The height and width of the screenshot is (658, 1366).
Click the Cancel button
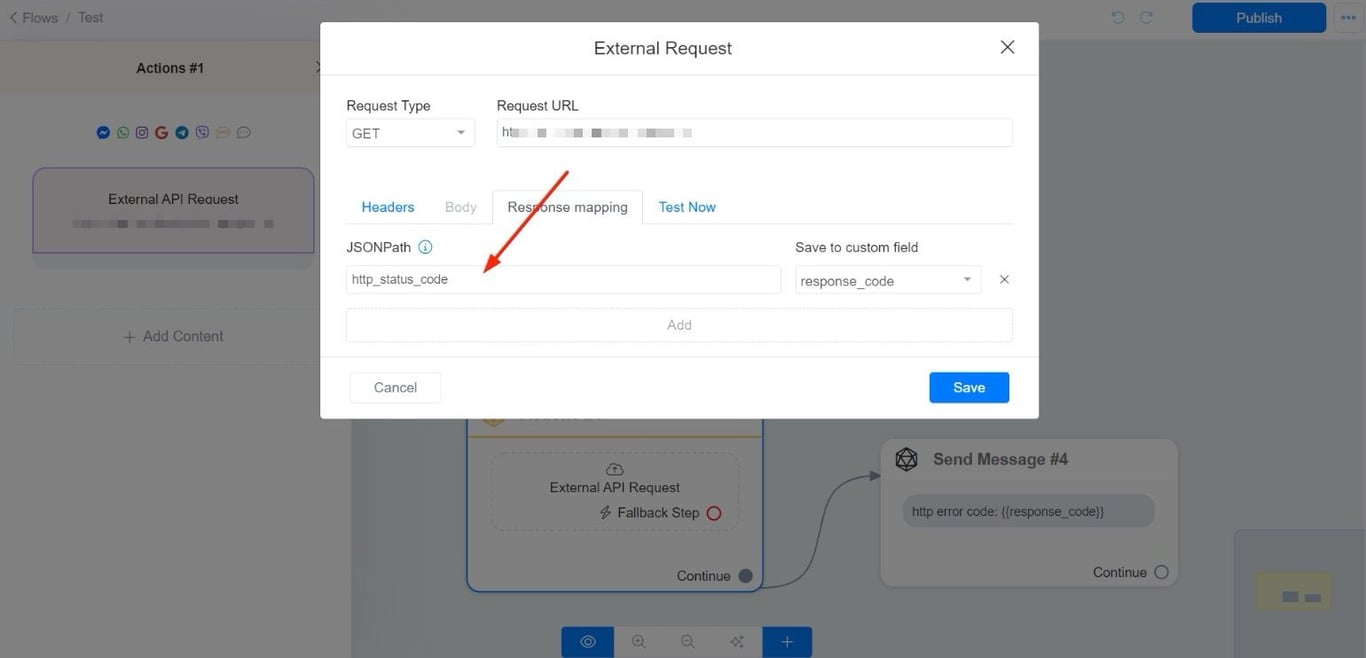tap(395, 387)
